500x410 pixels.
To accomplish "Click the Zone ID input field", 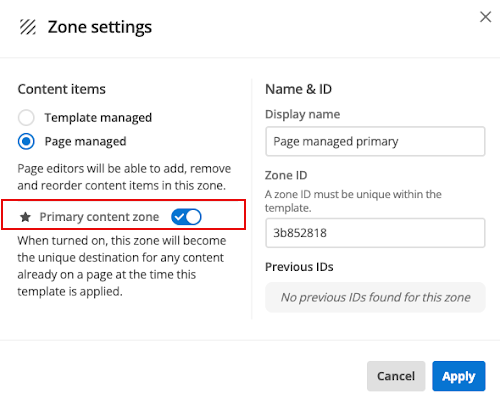I will 375,233.
